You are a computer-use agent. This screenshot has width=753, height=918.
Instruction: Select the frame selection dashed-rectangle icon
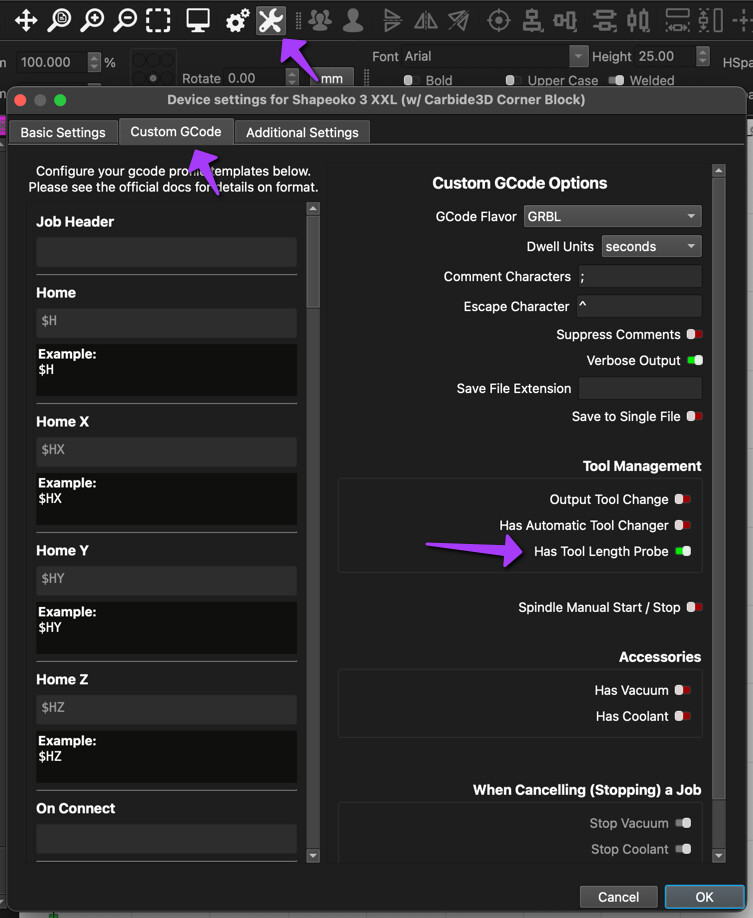pyautogui.click(x=158, y=20)
